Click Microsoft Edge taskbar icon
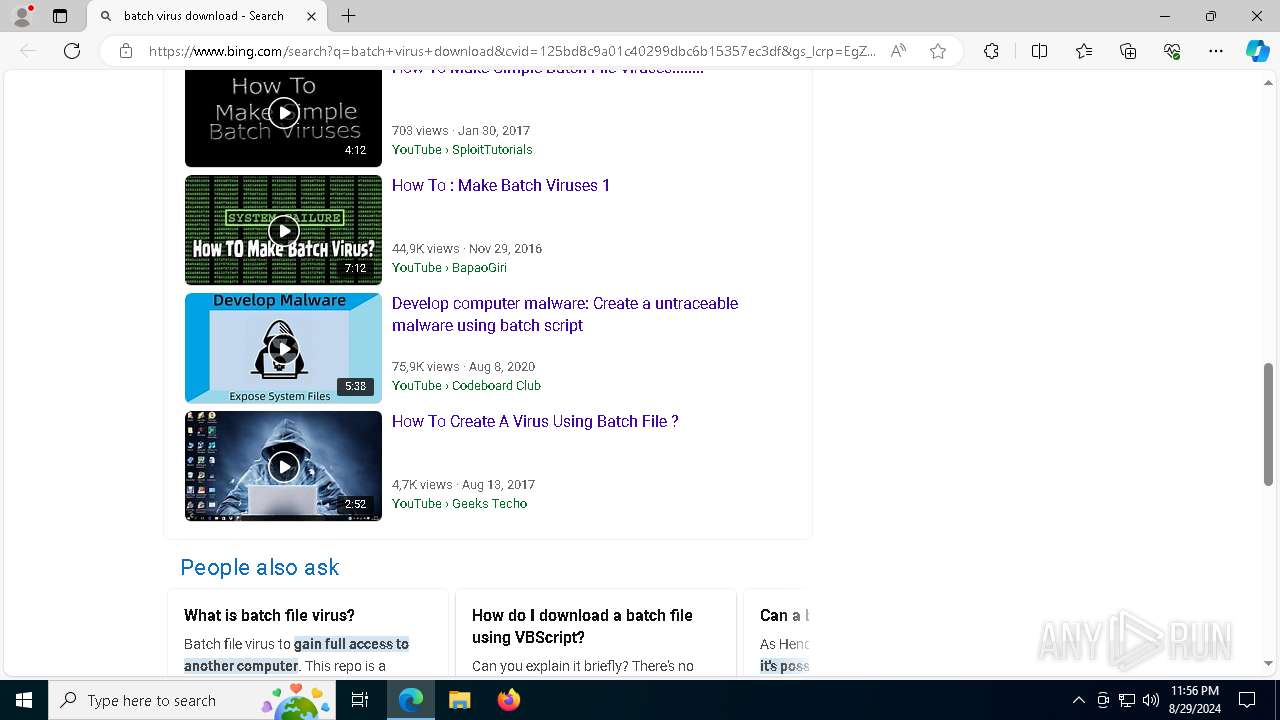The height and width of the screenshot is (720, 1280). (411, 700)
